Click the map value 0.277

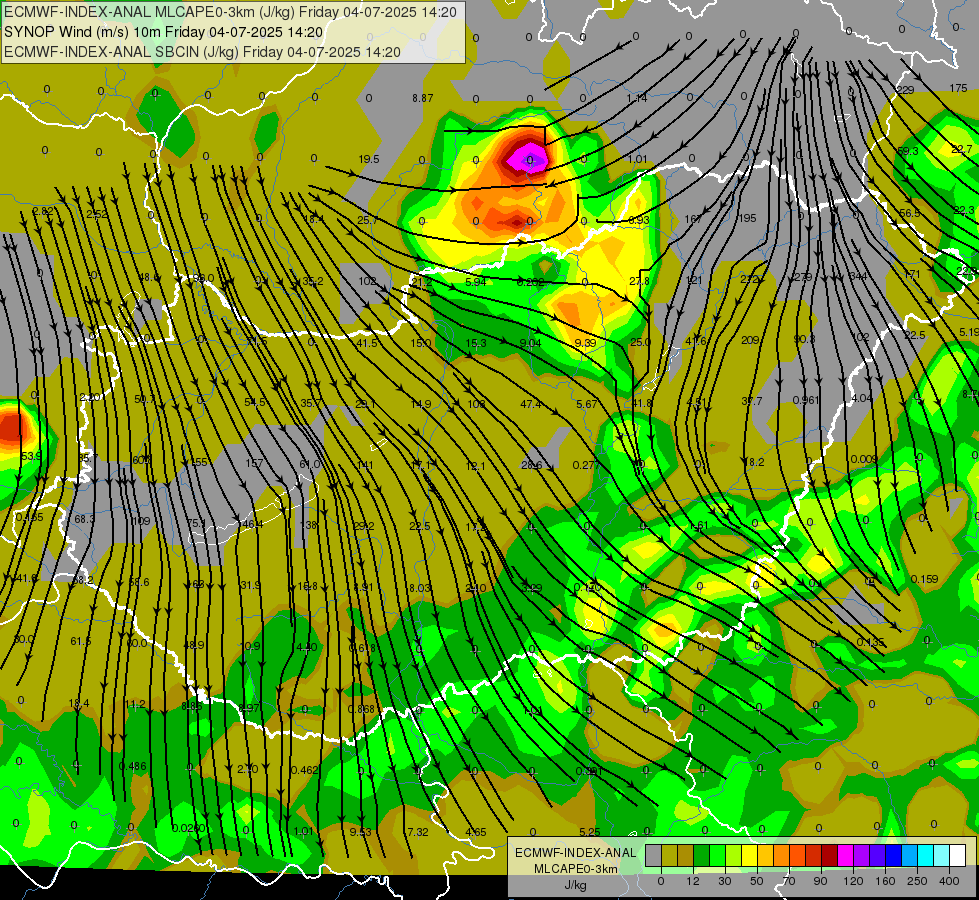[x=586, y=465]
